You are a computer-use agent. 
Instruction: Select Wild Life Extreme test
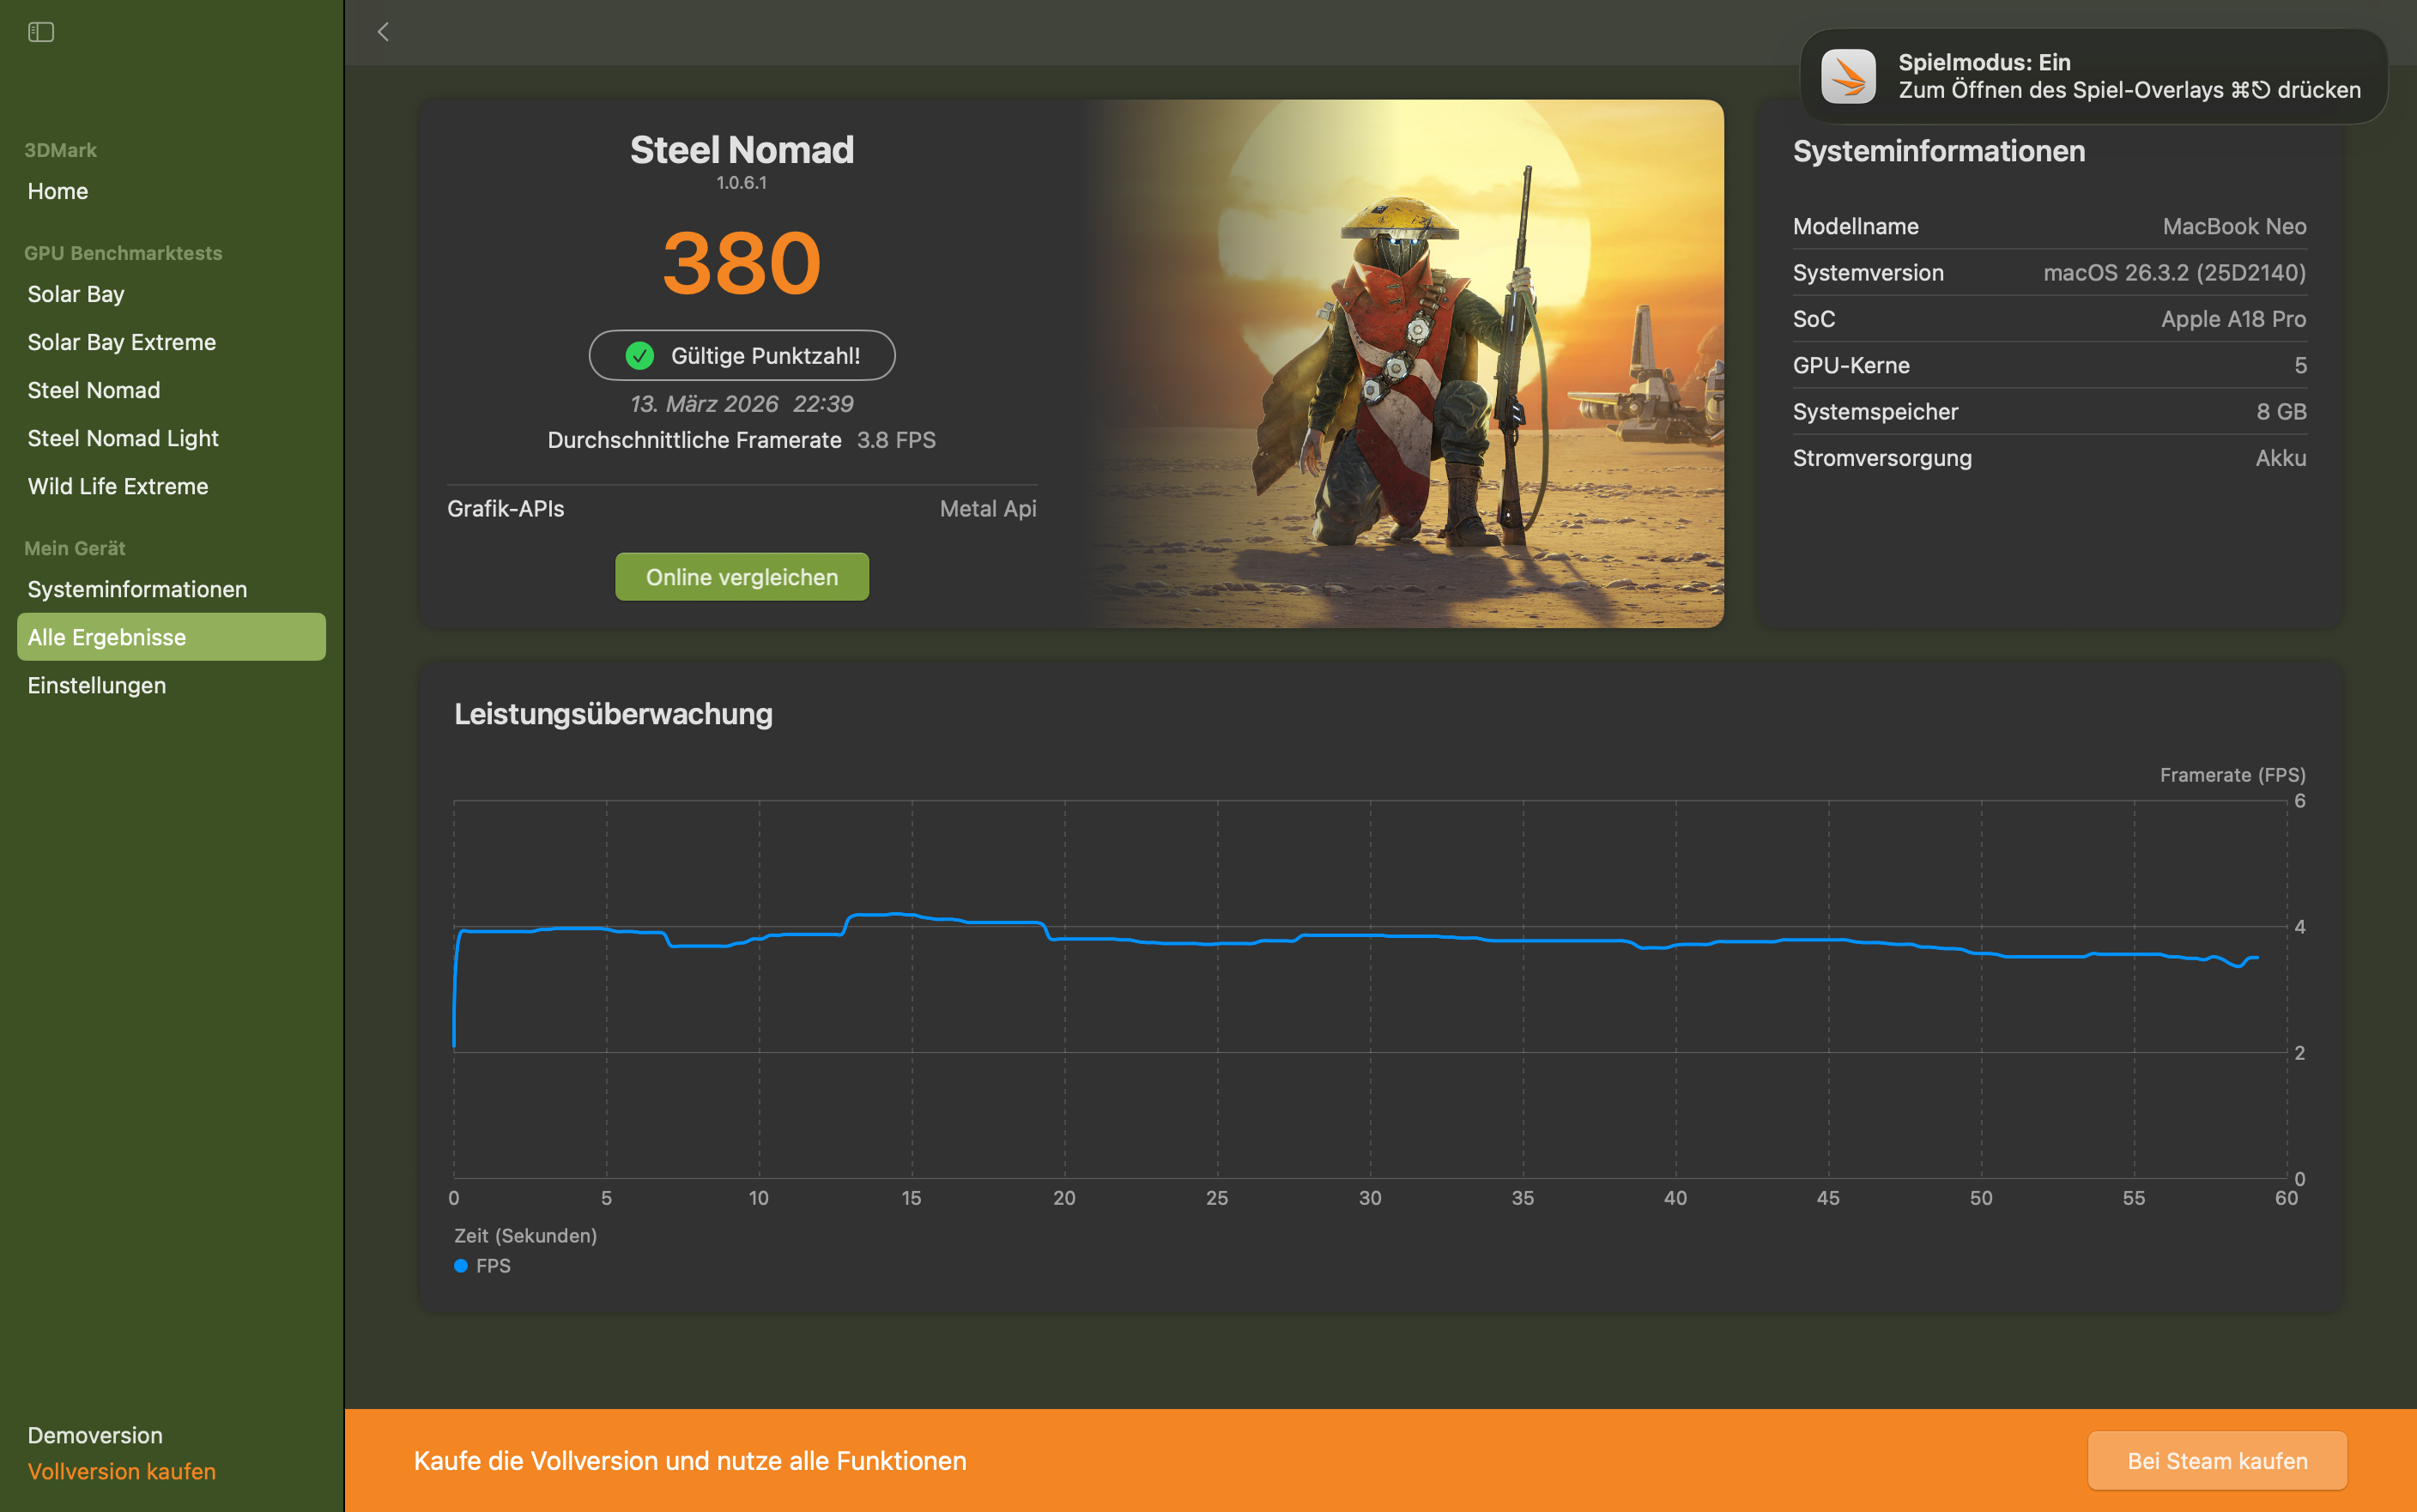click(118, 486)
